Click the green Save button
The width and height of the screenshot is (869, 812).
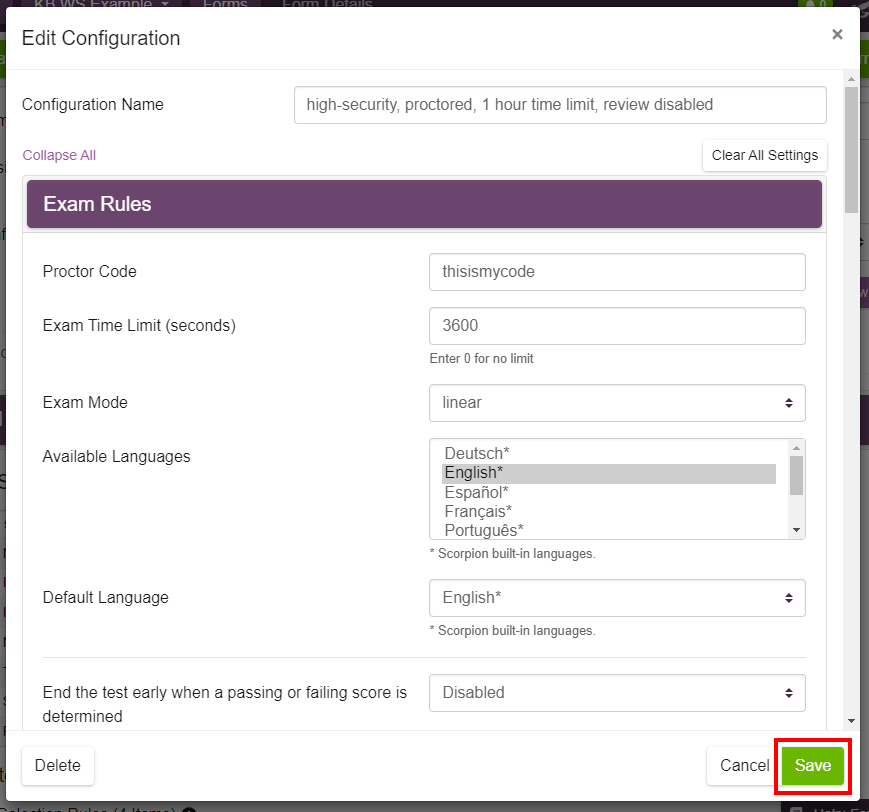coord(812,765)
